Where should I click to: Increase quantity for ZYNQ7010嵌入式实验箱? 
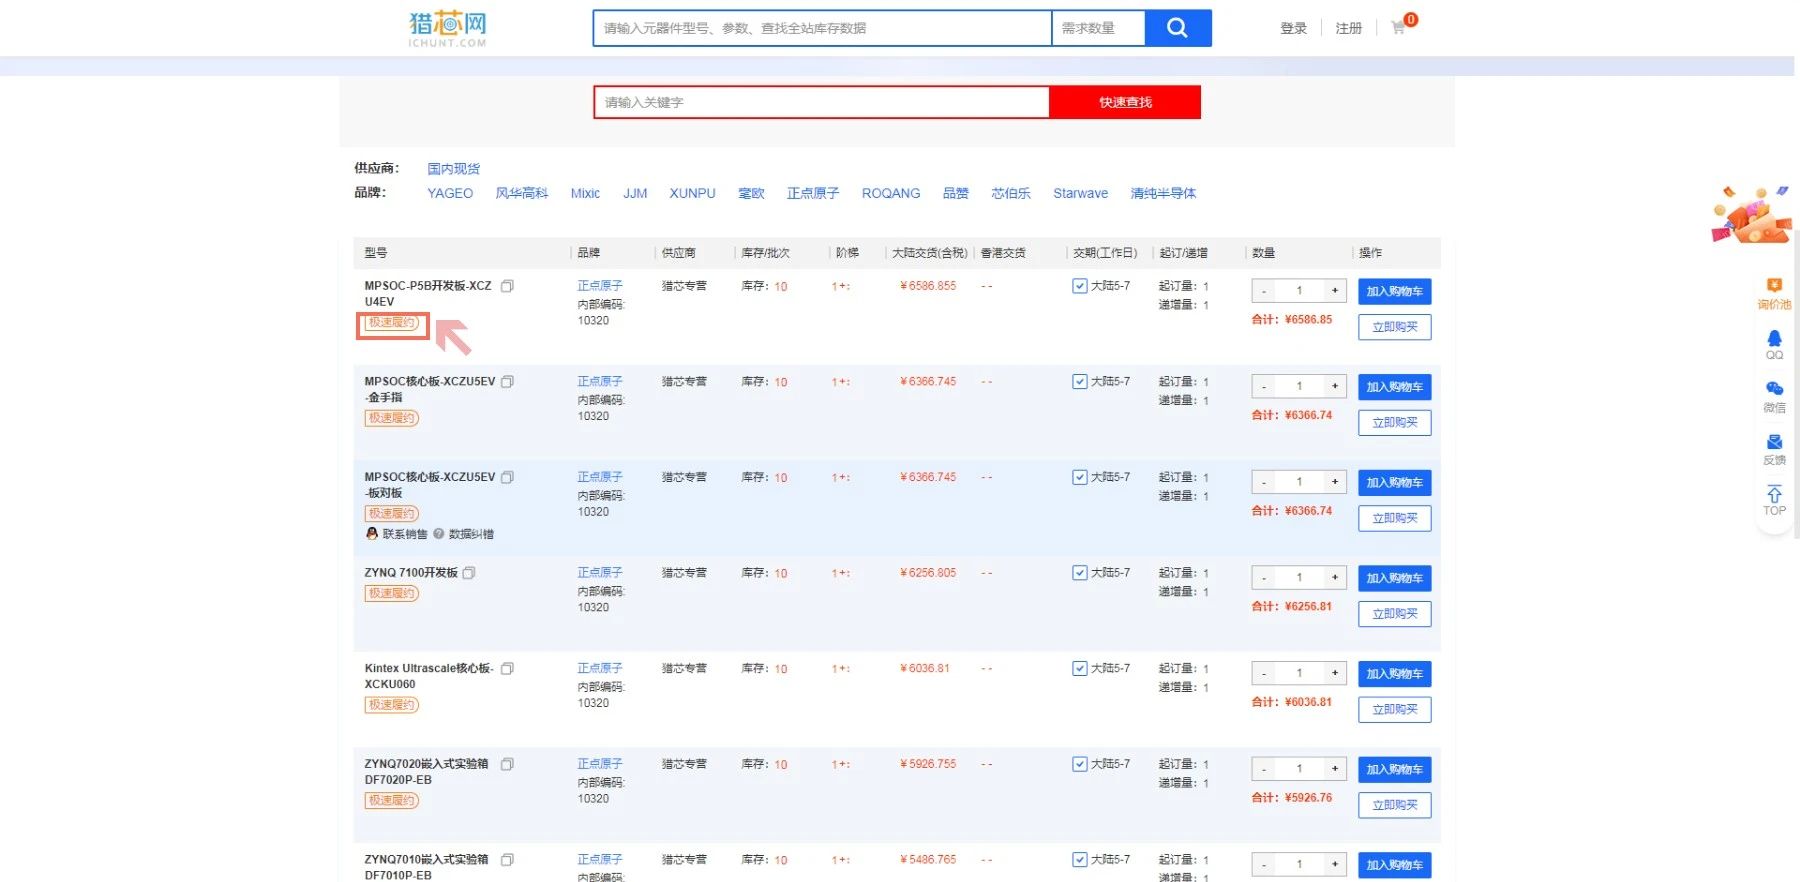click(1335, 864)
